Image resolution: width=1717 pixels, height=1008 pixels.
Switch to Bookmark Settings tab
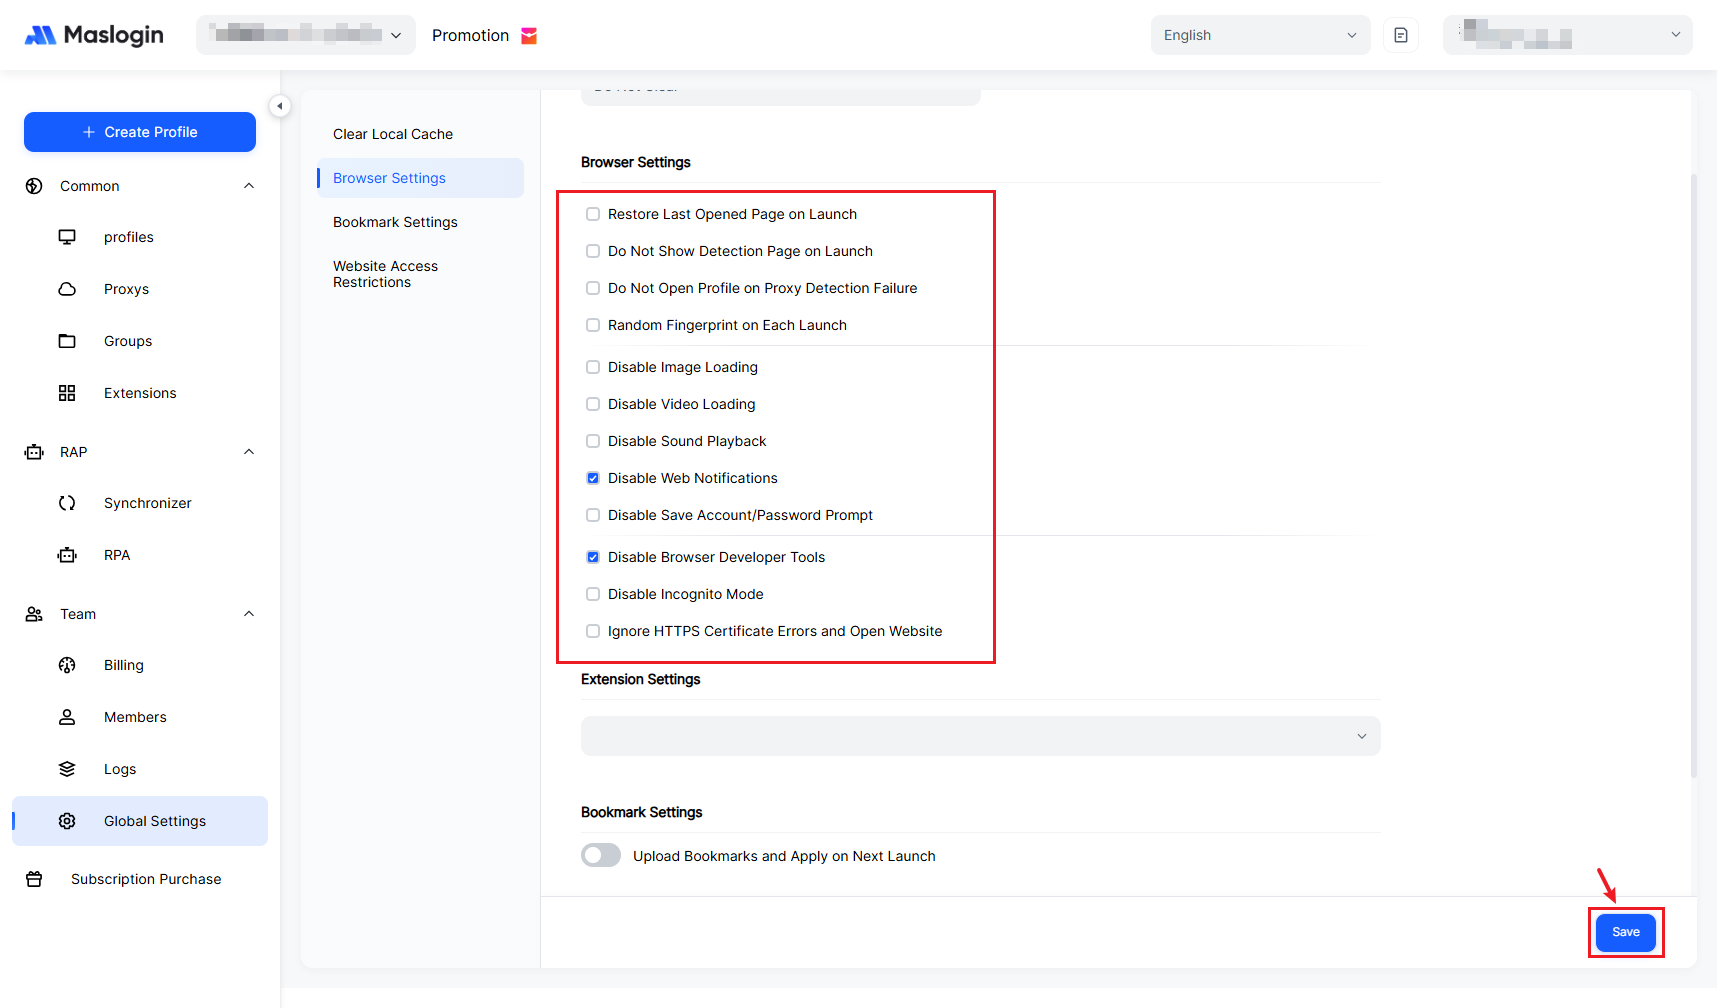coord(395,222)
